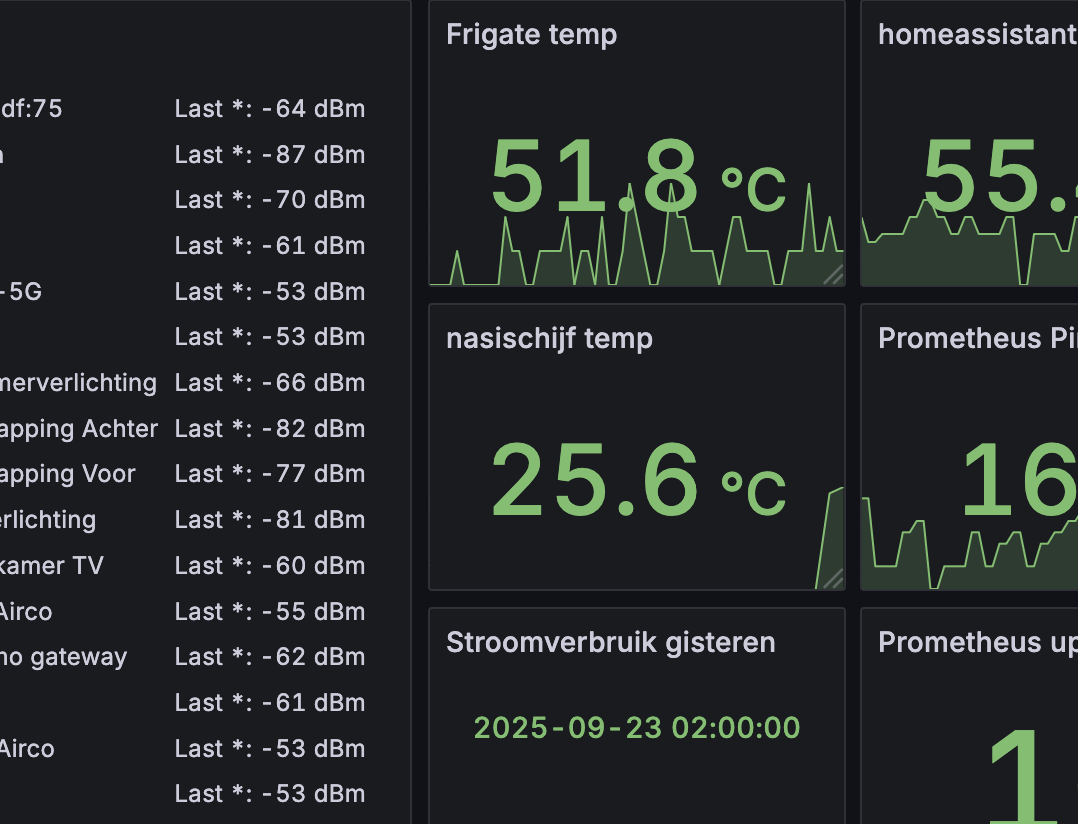This screenshot has height=824, width=1078.
Task: Click the homeassistant panel title
Action: coord(978,34)
